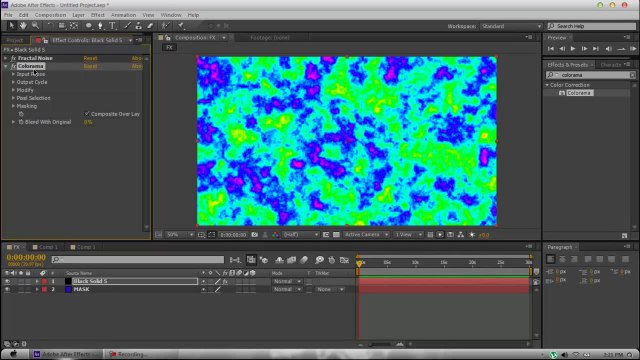This screenshot has height=360, width=640.
Task: Select Colorama in Effects & Presets list
Action: click(x=579, y=93)
